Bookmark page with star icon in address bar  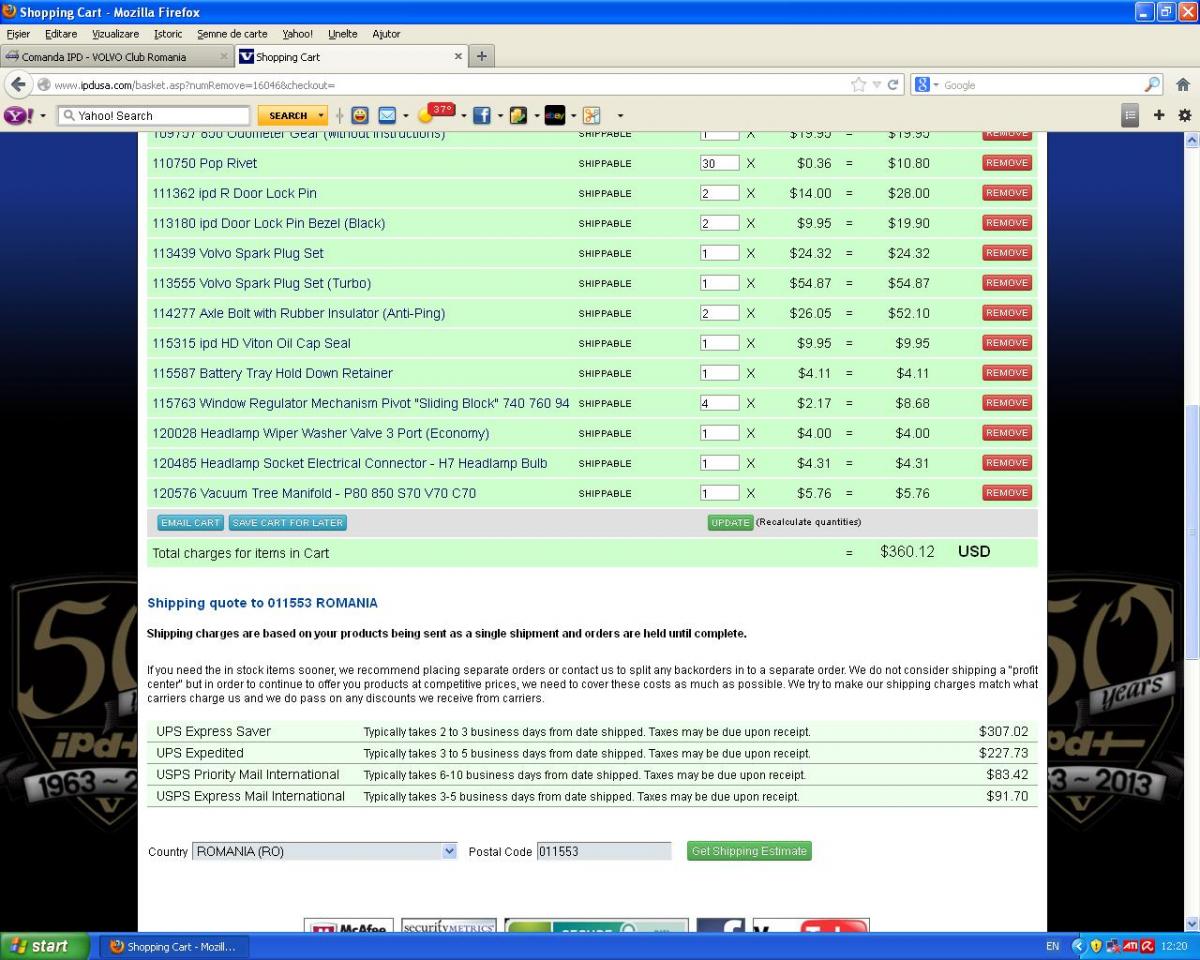tap(858, 85)
